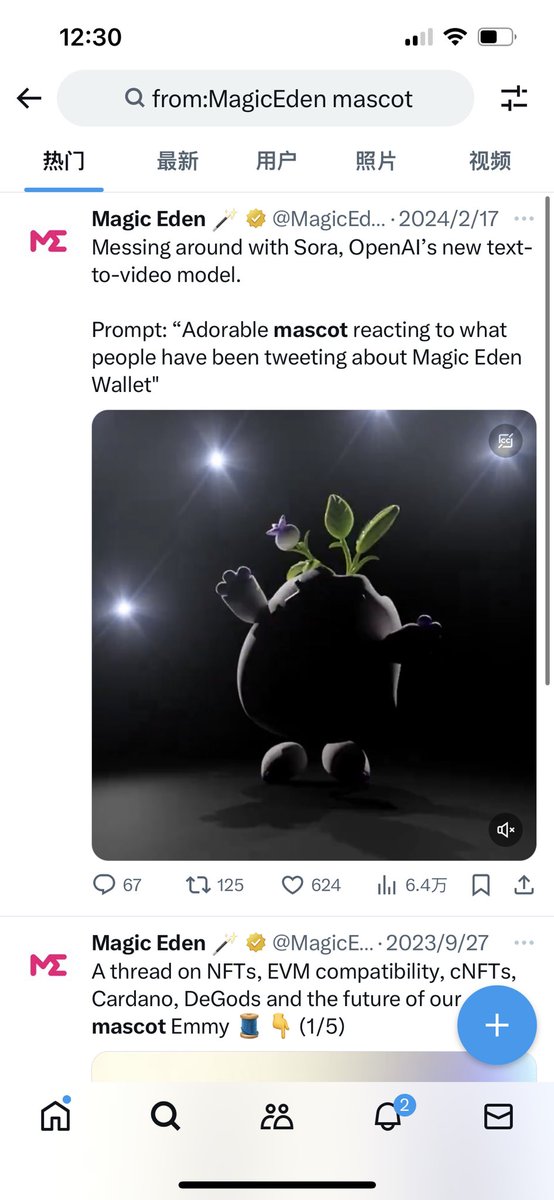Open more options for 2023/9/27 tweet
This screenshot has height=1200, width=554.
523,943
